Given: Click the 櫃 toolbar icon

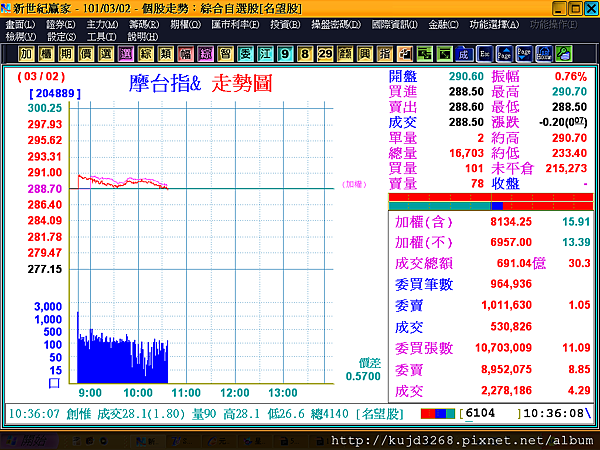Looking at the screenshot, I should click(46, 54).
